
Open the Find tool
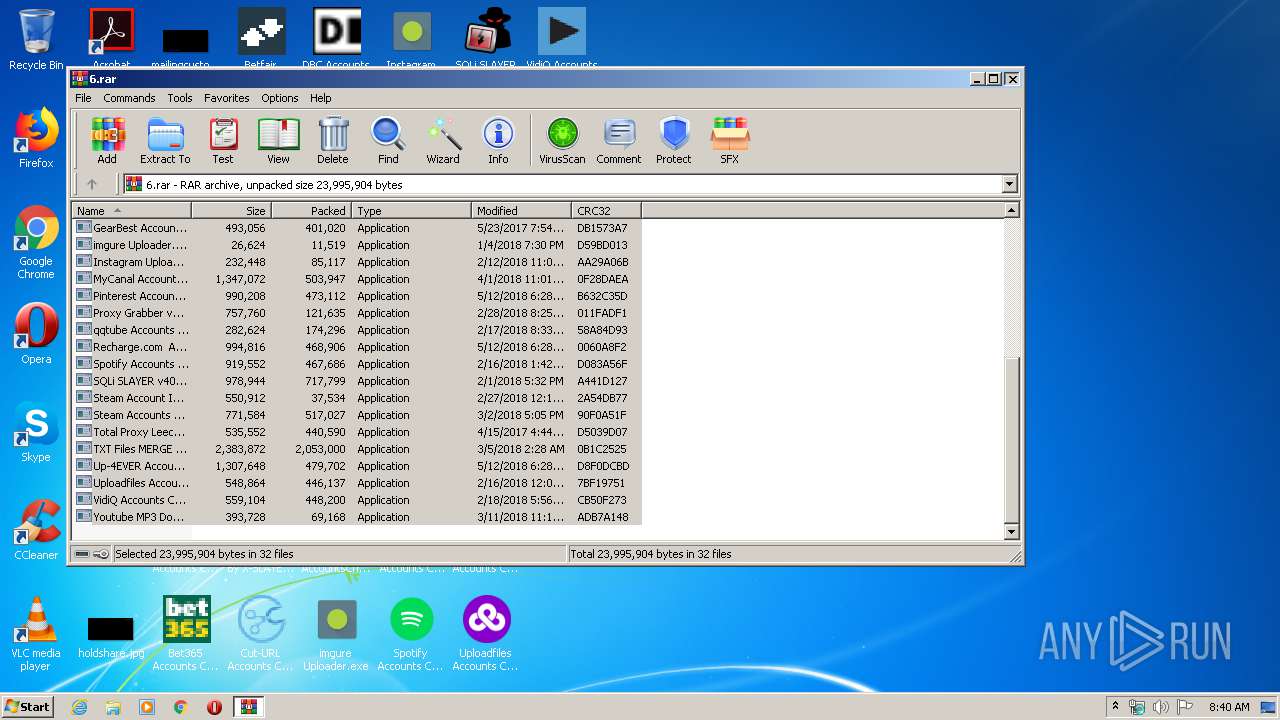coord(388,141)
